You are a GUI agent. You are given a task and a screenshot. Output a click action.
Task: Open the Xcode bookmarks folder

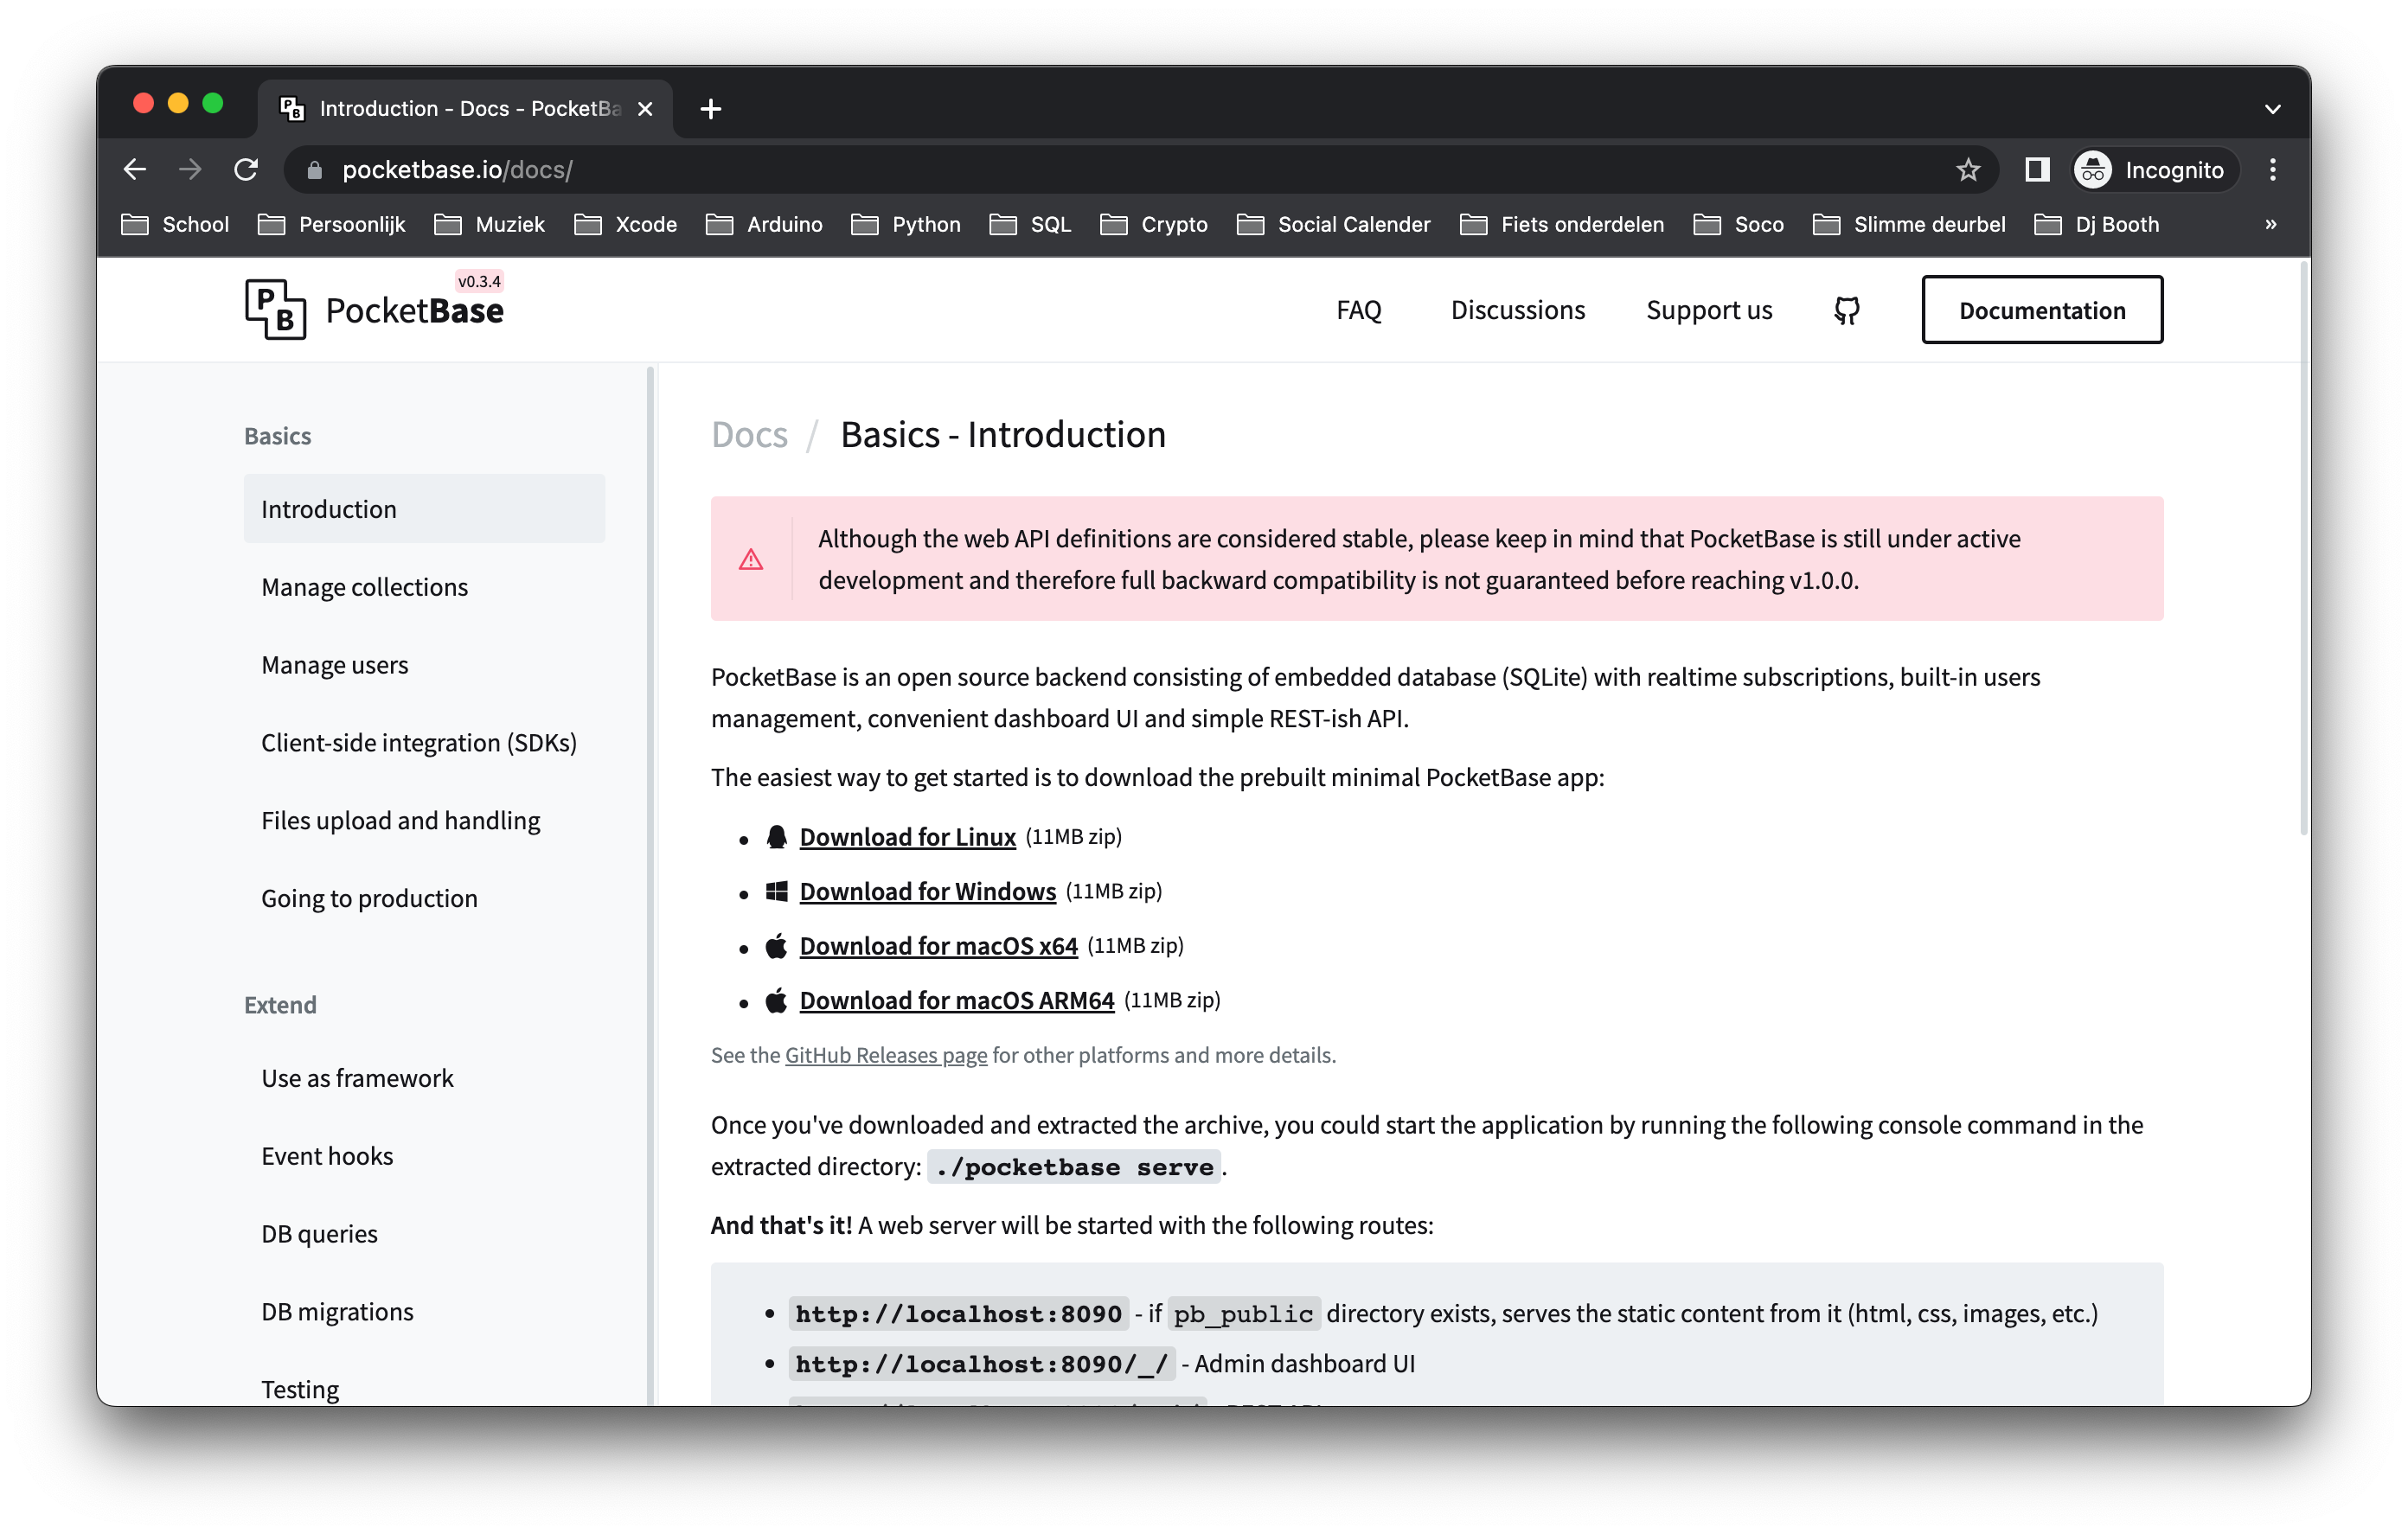point(625,224)
